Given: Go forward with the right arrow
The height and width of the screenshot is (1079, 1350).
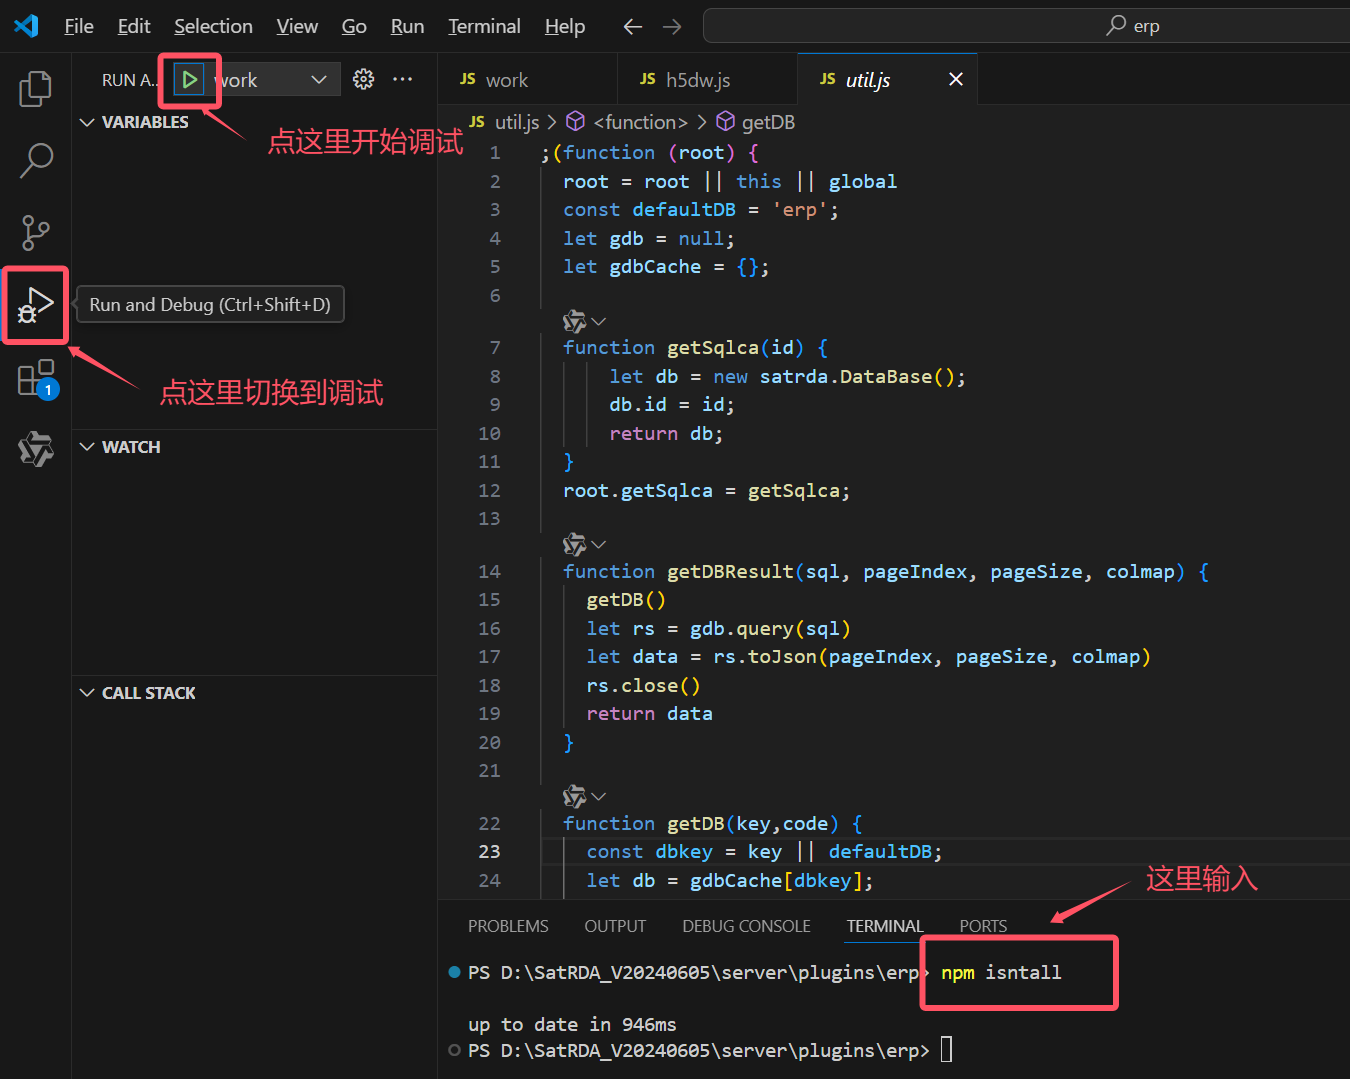Looking at the screenshot, I should (x=672, y=26).
